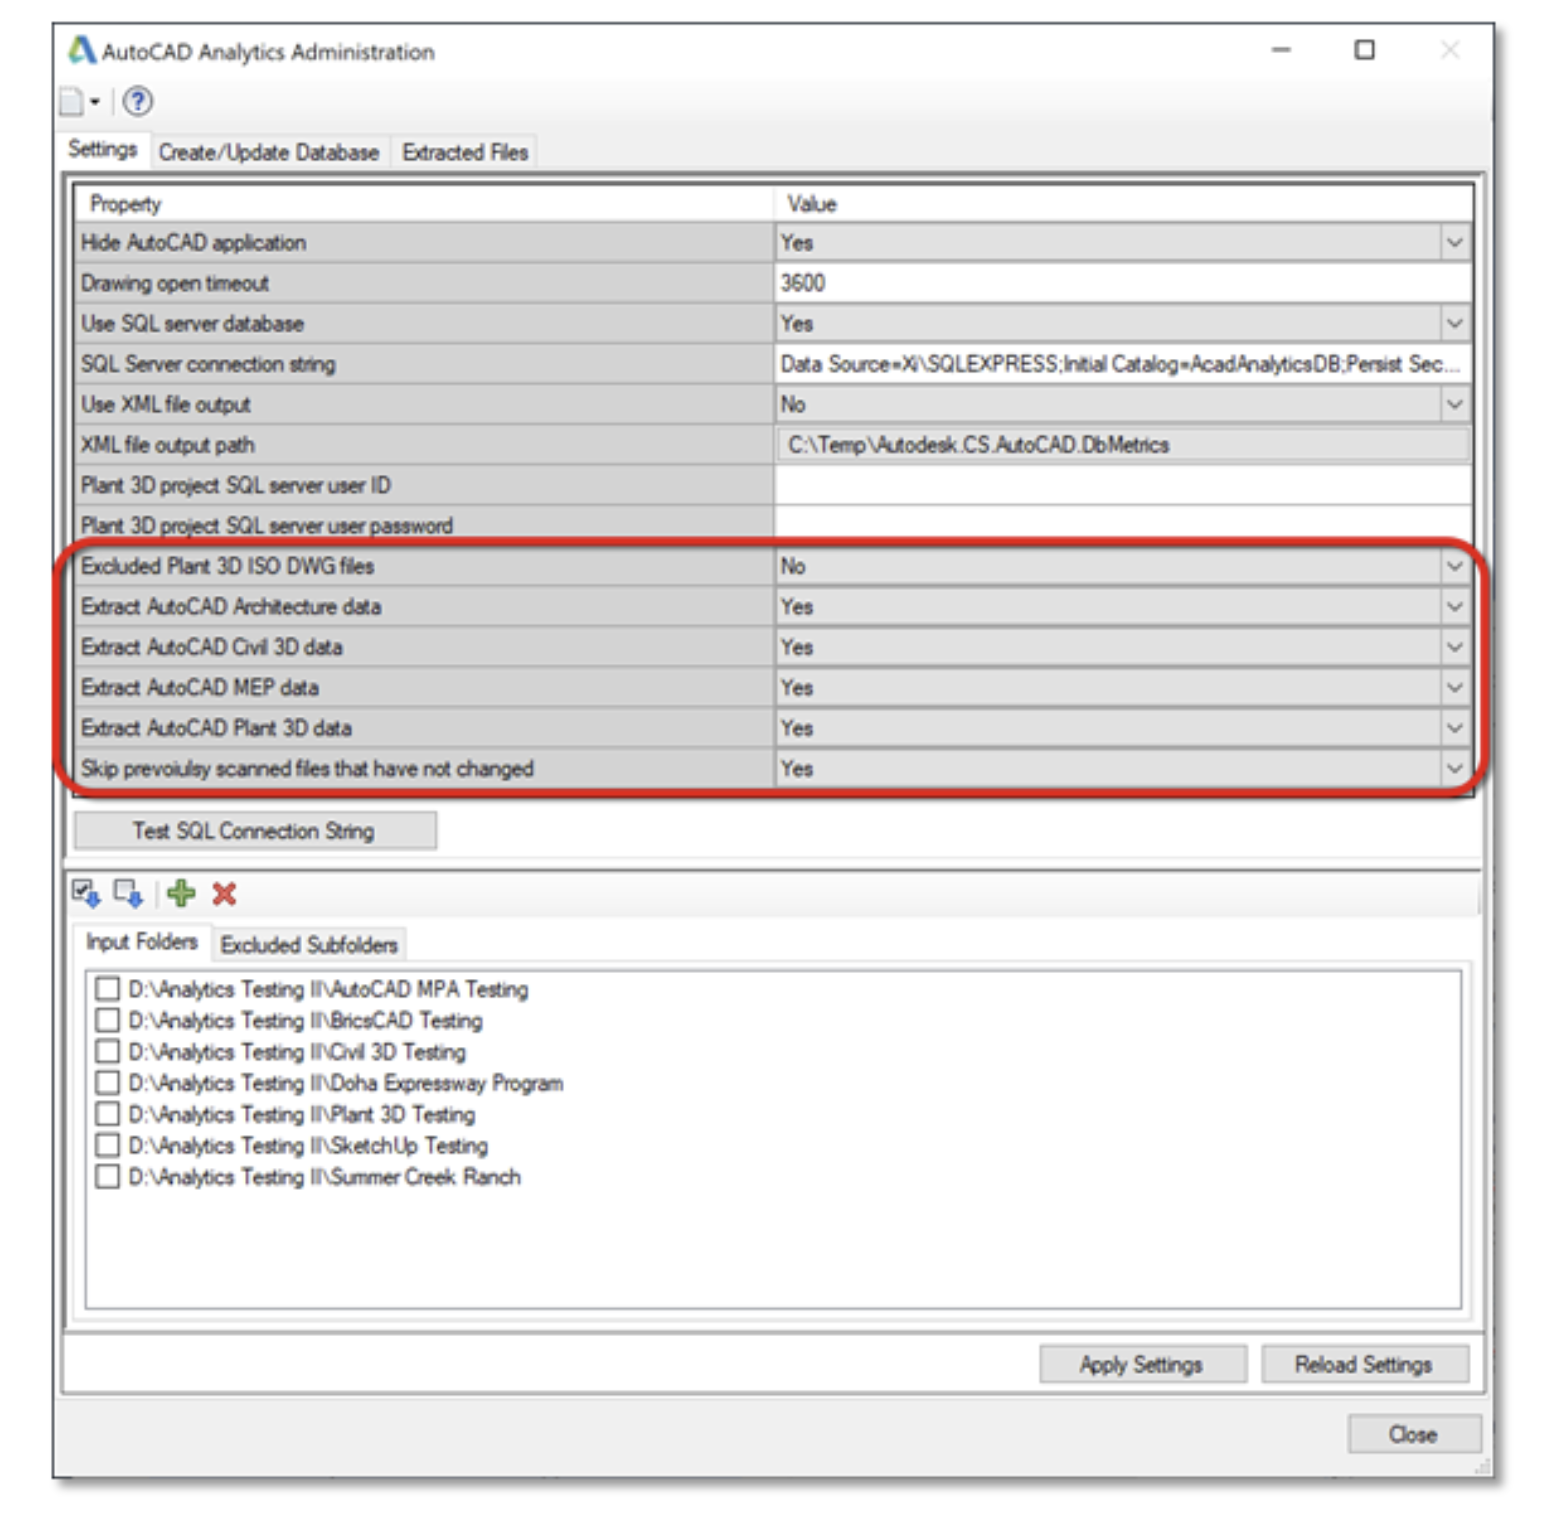Click the blank document toolbar icon
The image size is (1558, 1523).
coord(71,102)
